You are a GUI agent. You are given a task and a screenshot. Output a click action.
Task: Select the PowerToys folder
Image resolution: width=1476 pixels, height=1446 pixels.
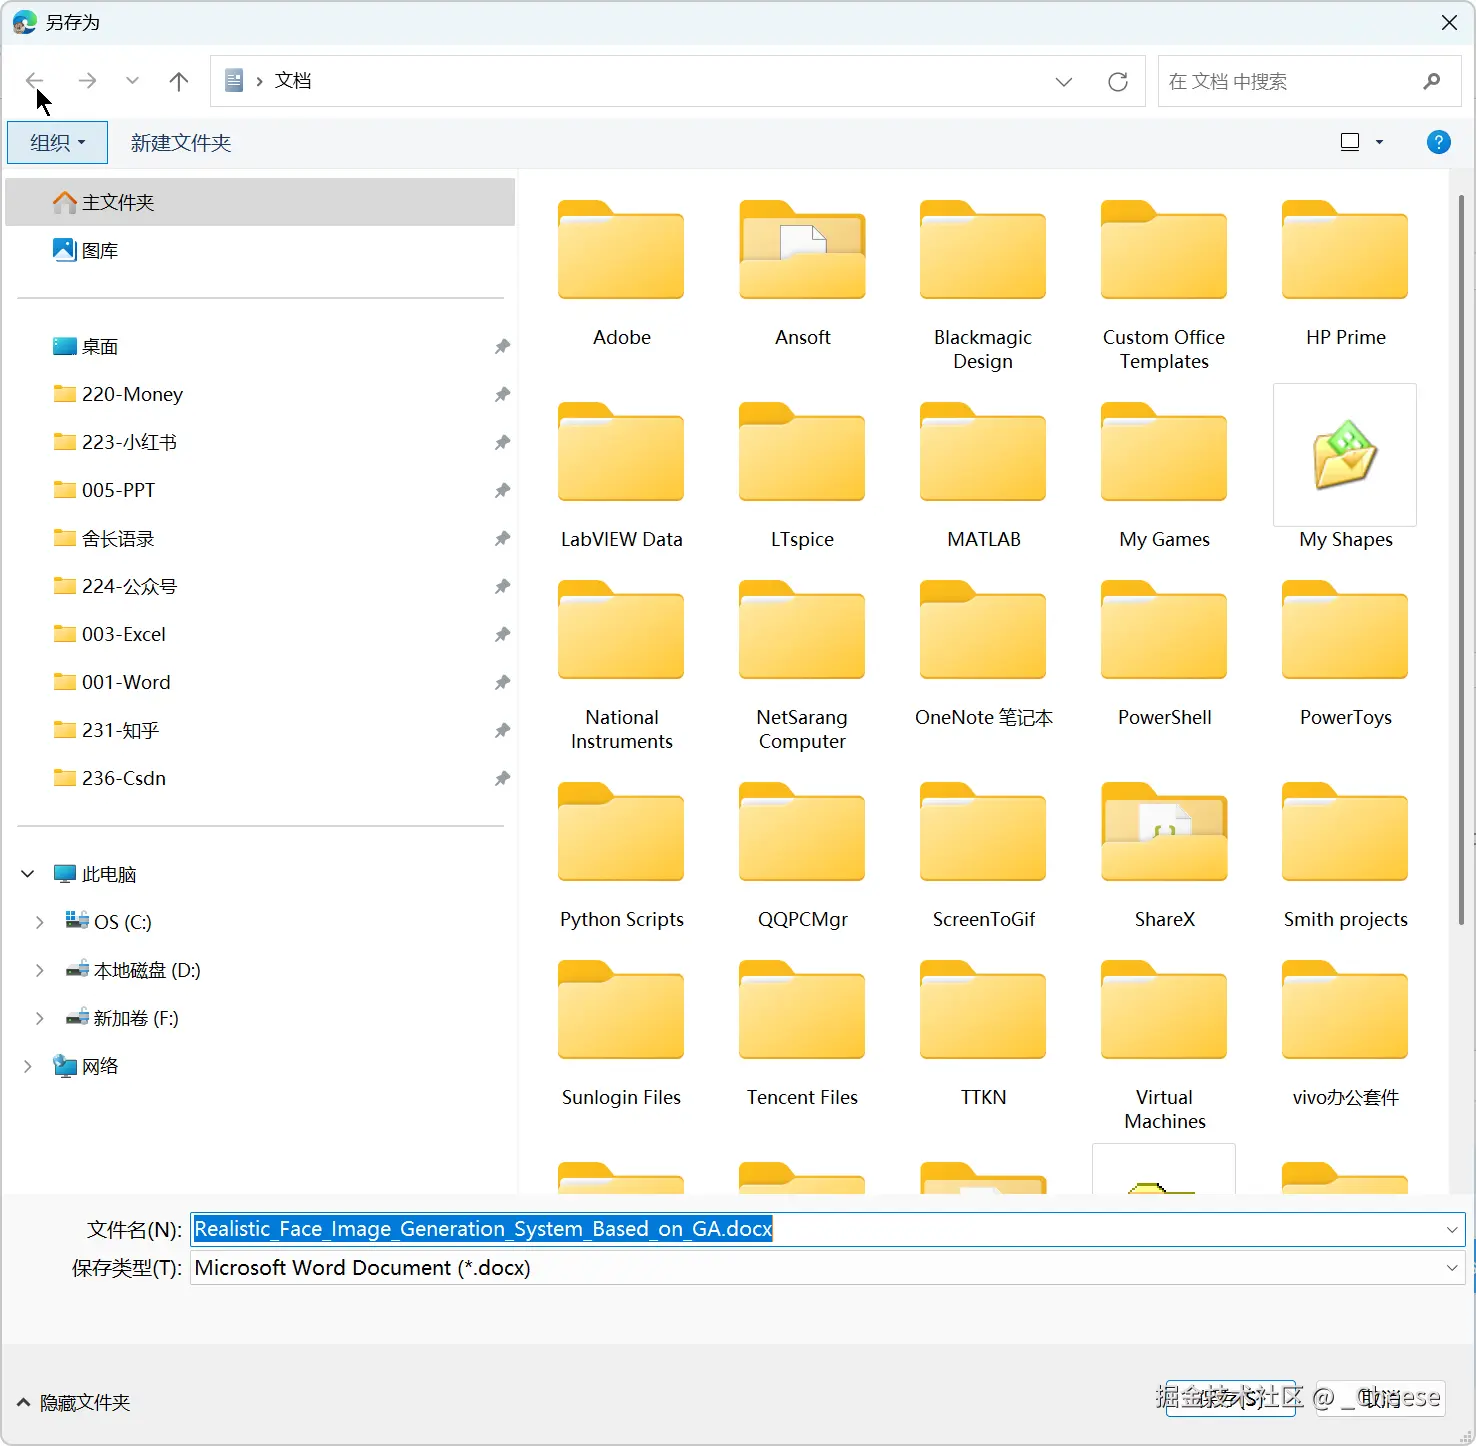[1345, 653]
